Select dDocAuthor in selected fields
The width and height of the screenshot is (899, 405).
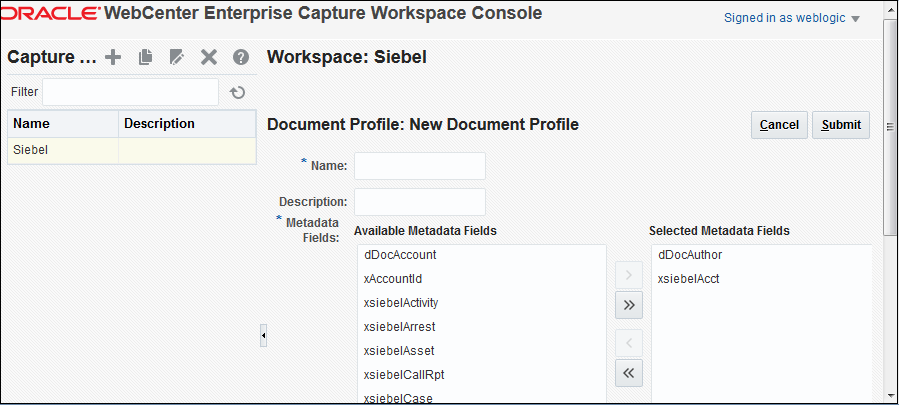(690, 255)
